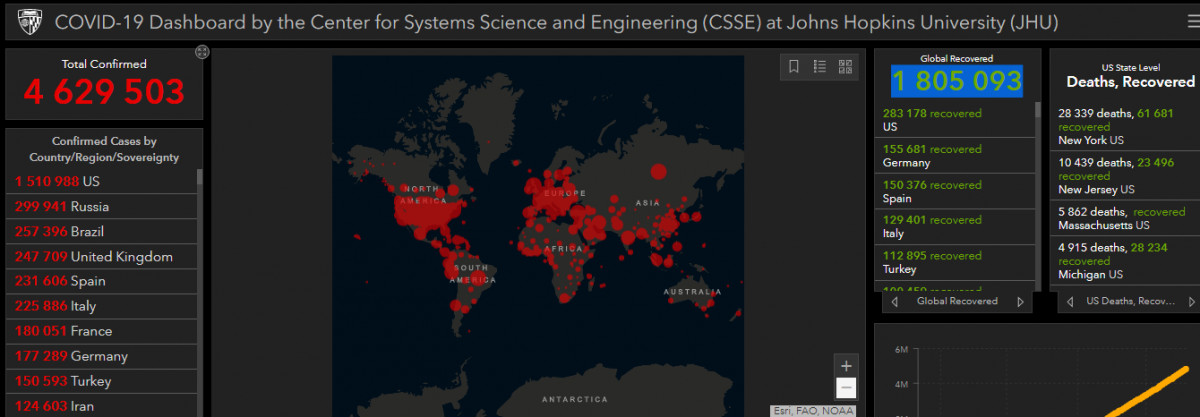Screen dimensions: 1200x417
Task: Select New York US deaths row
Action: (x=1125, y=127)
